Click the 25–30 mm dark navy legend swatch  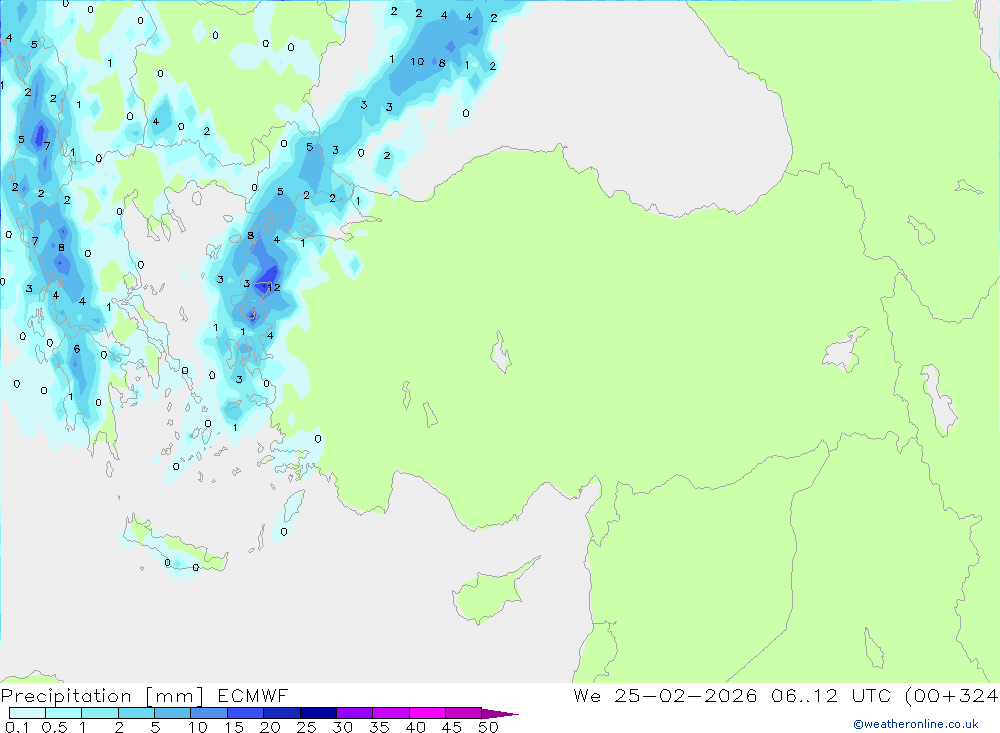318,713
